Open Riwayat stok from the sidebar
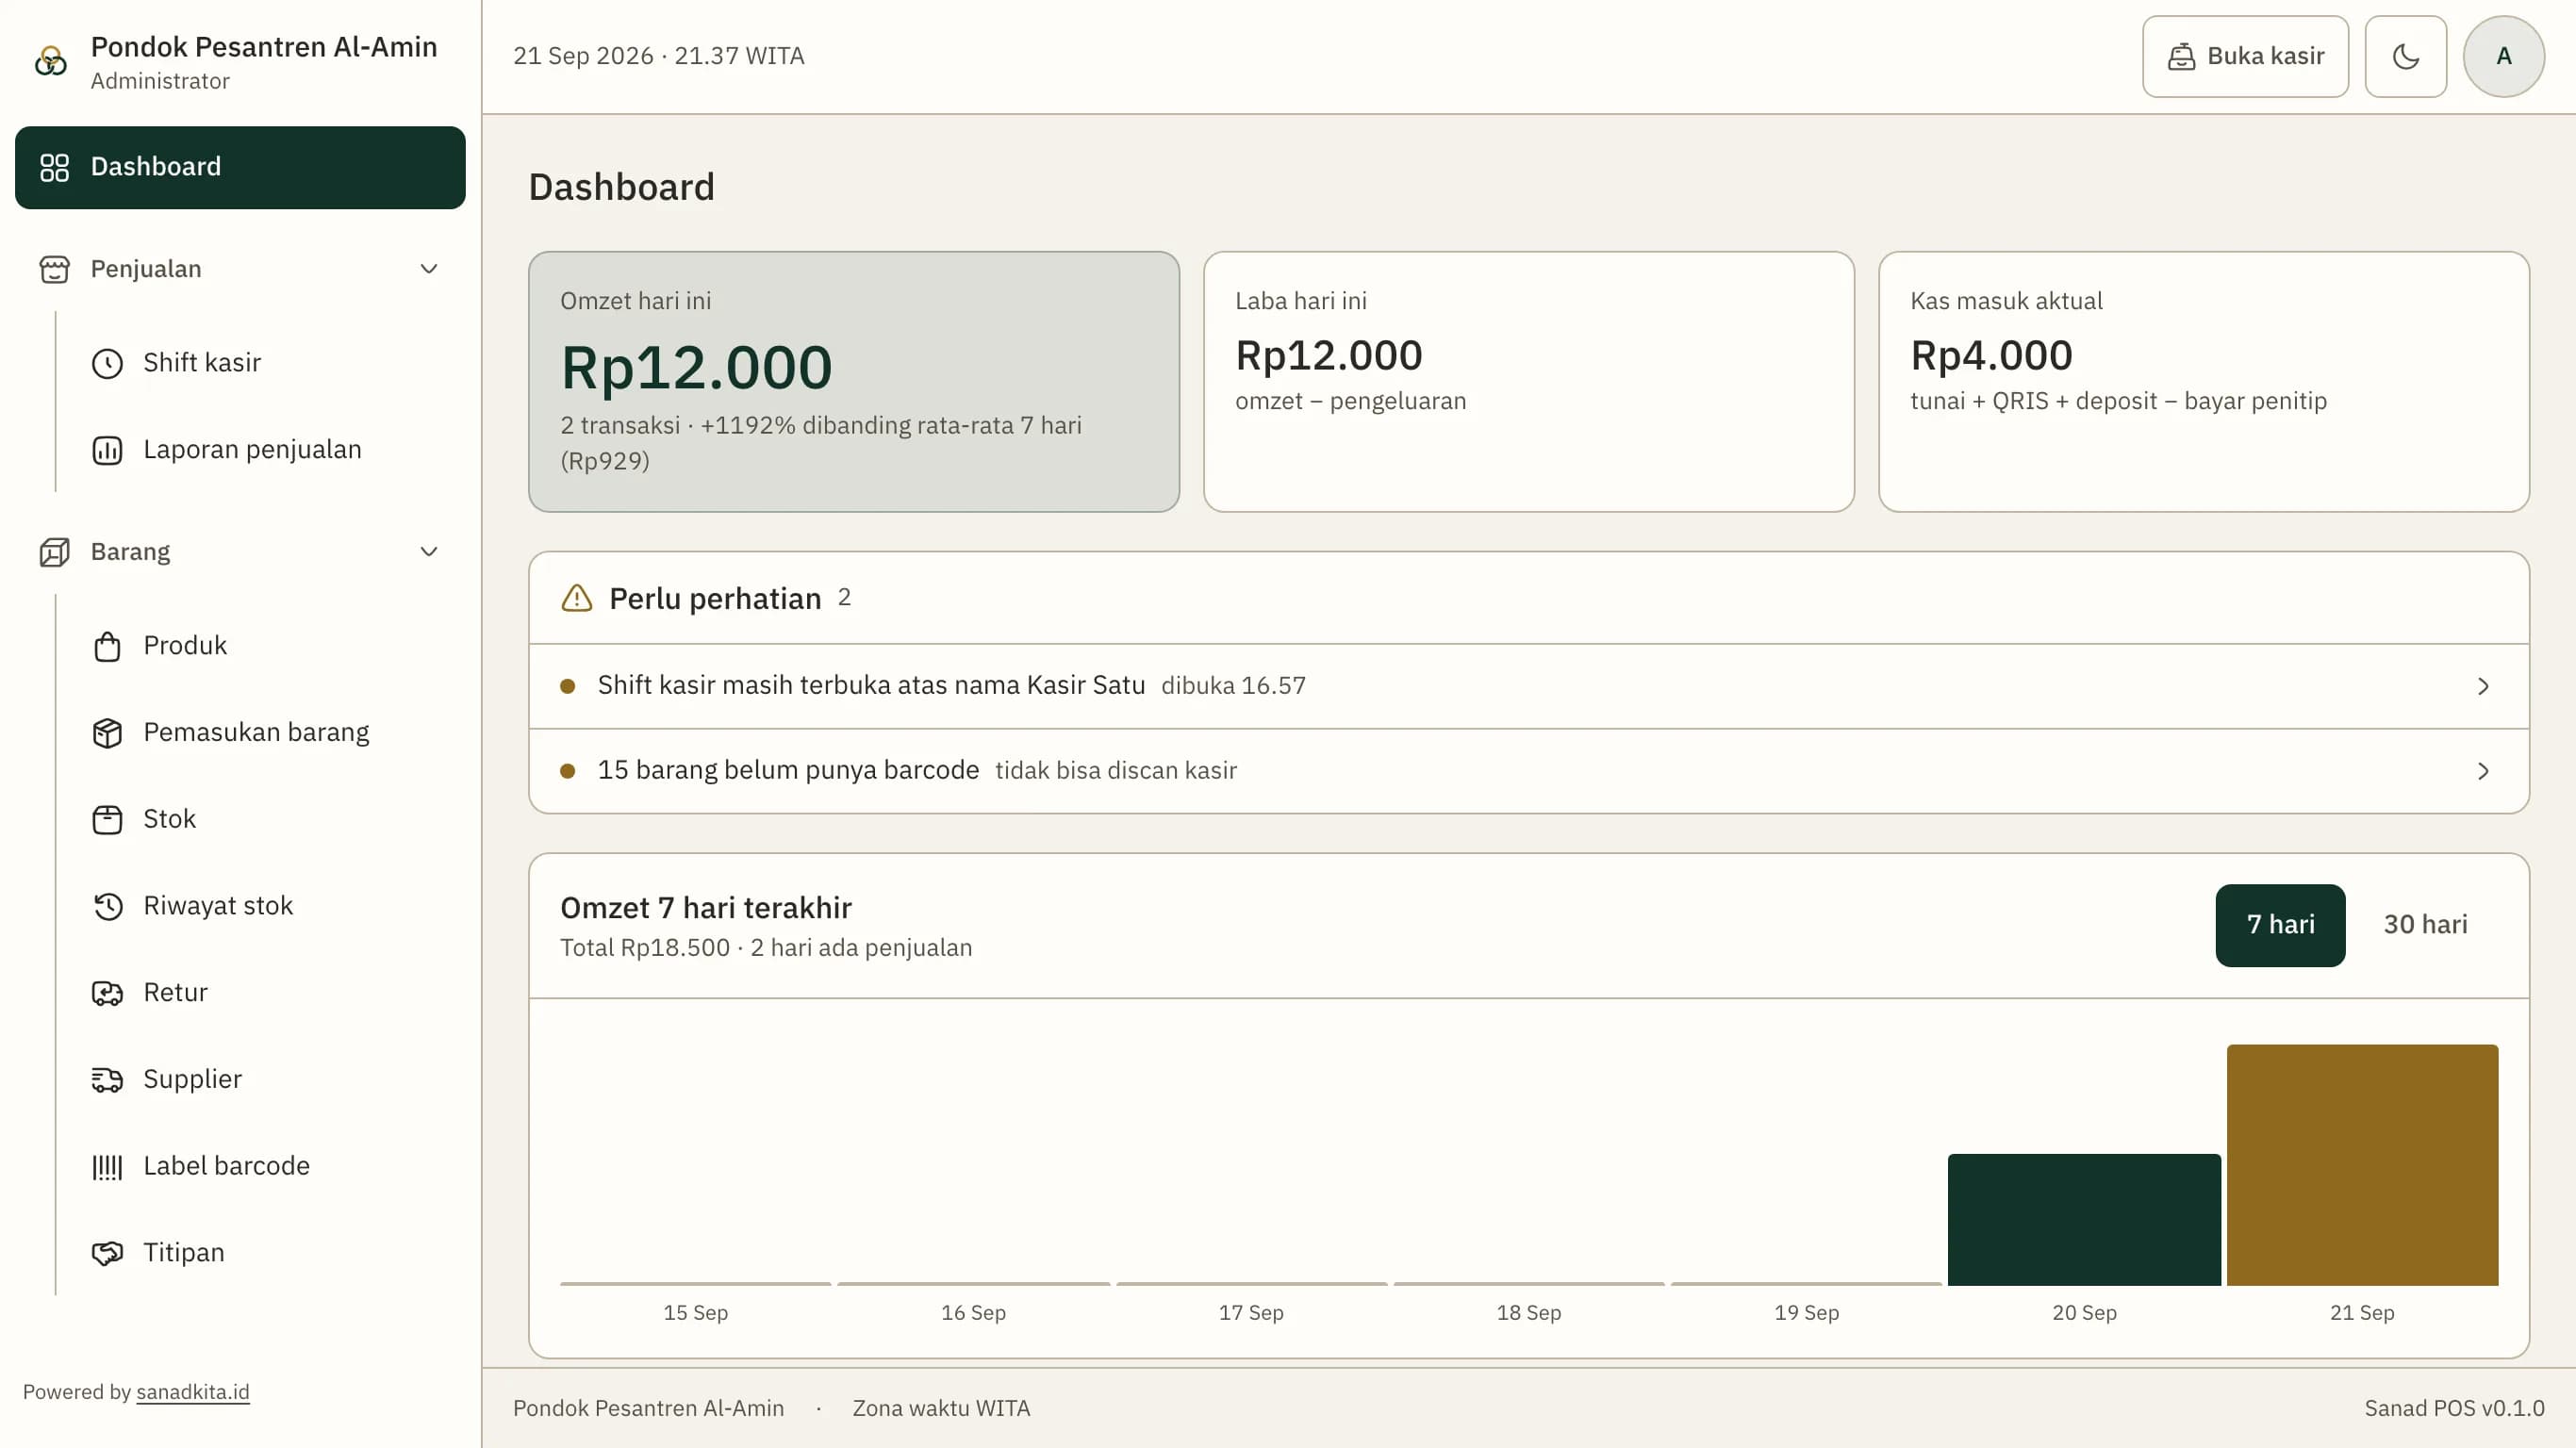2576x1448 pixels. click(265, 906)
